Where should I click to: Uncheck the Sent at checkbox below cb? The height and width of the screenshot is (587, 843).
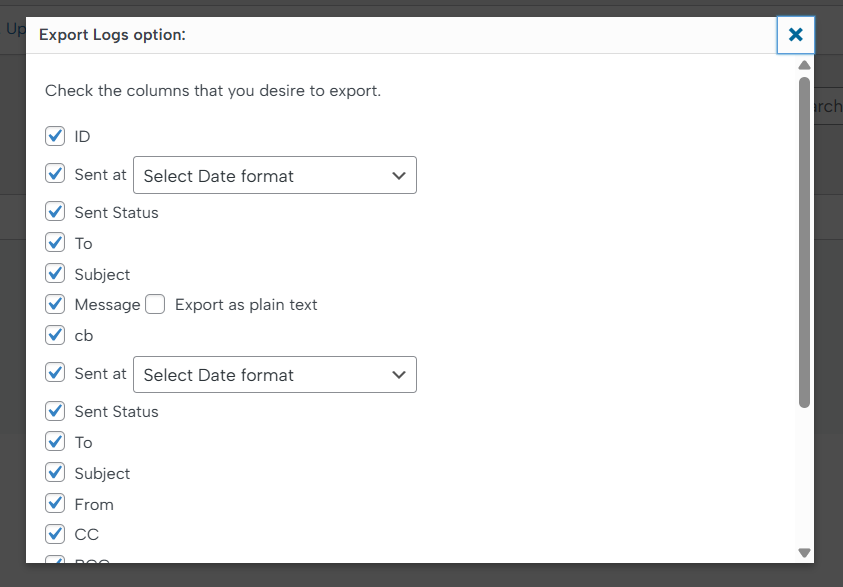(55, 373)
